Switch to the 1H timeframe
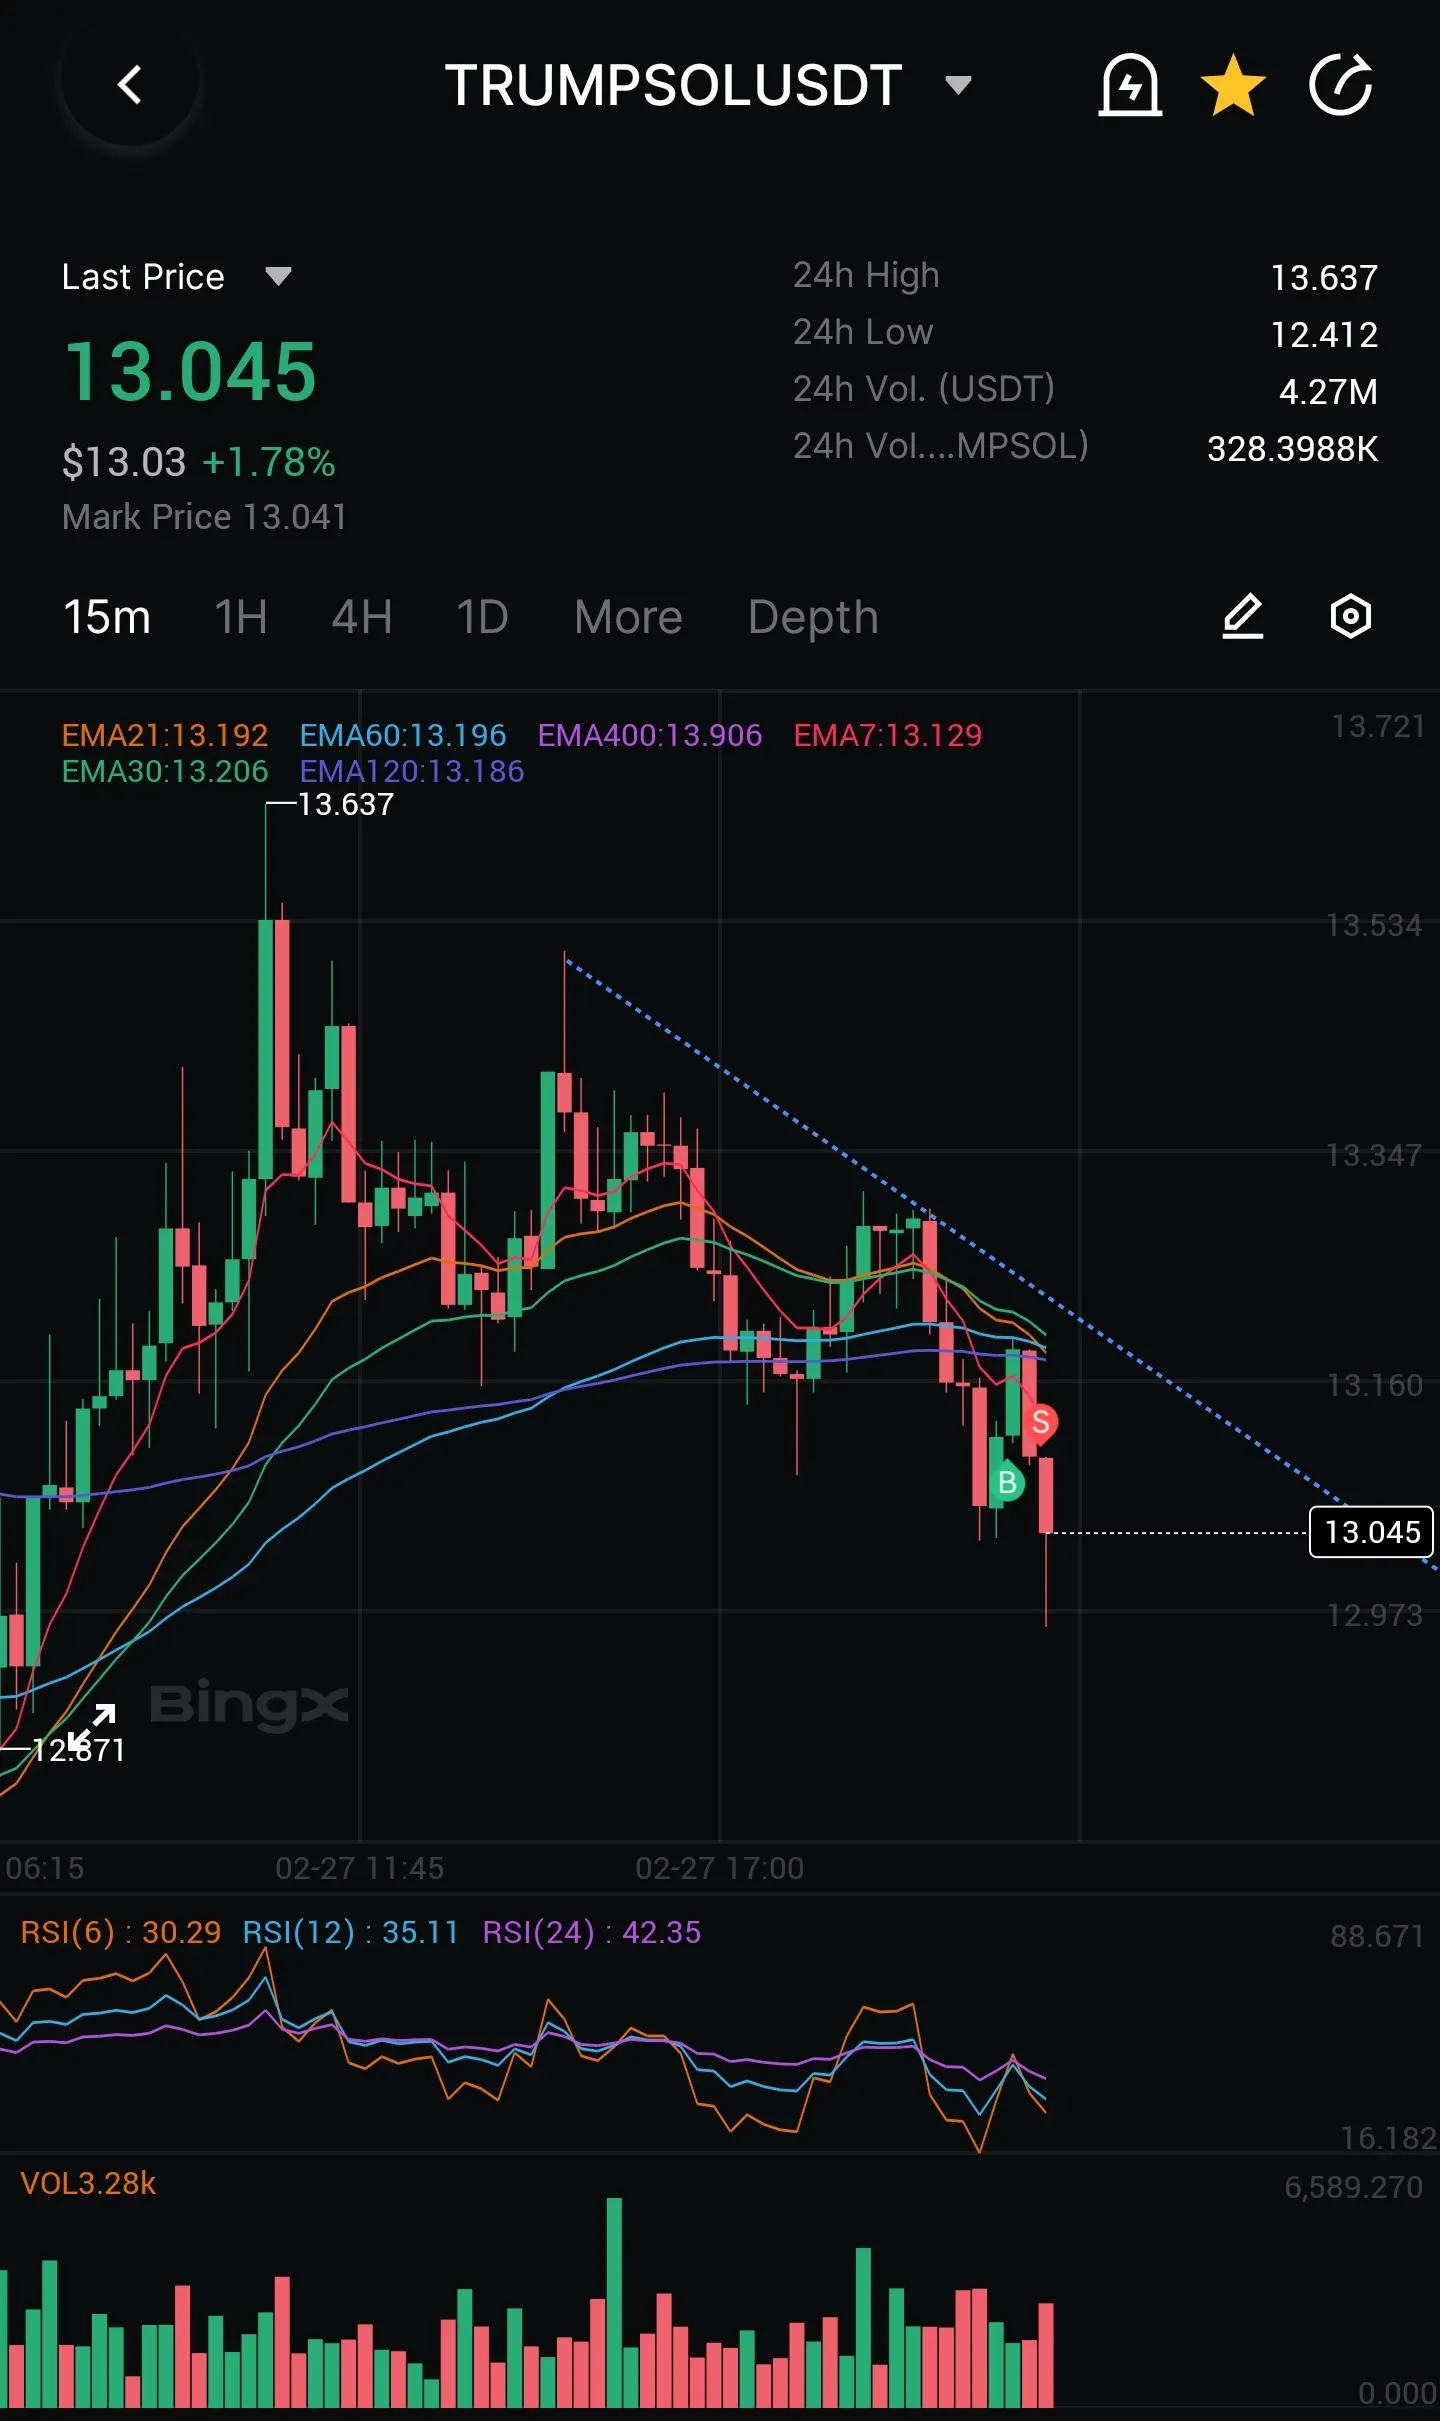 pyautogui.click(x=241, y=617)
